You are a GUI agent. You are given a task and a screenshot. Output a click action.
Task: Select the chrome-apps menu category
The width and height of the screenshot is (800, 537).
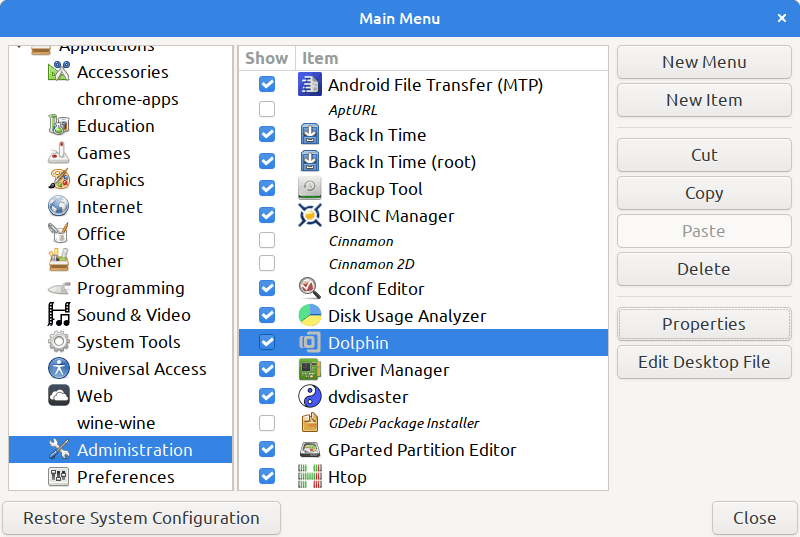(x=120, y=99)
